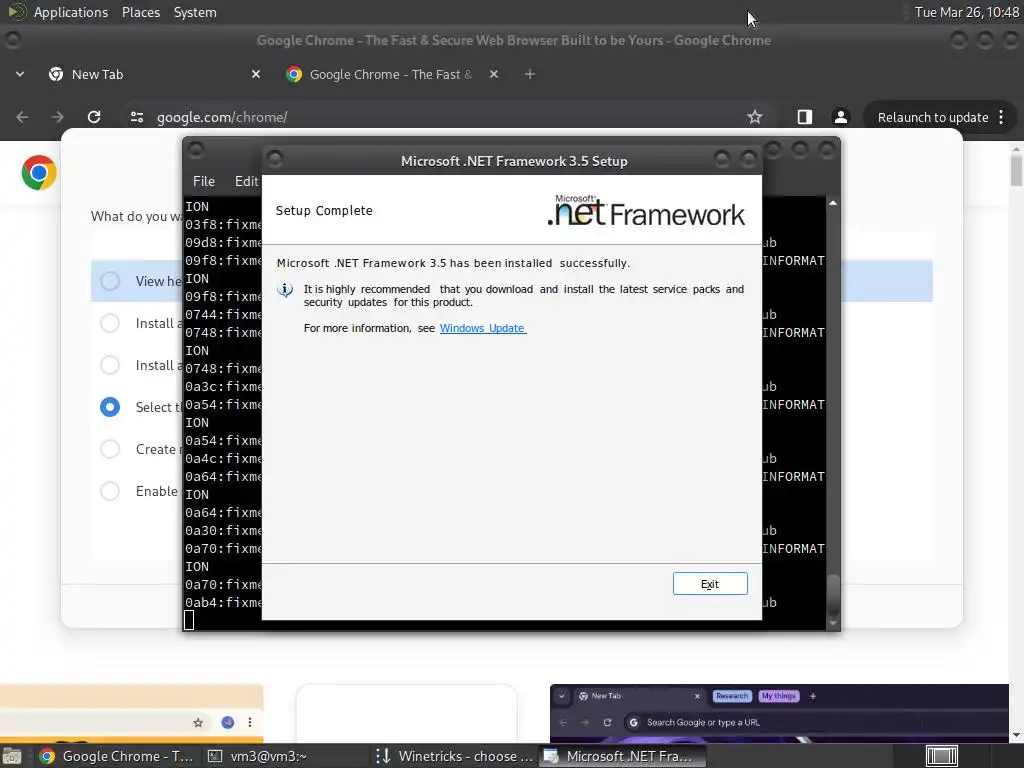Open the Chrome profile icon
Screen dimensions: 1024x768
[840, 117]
